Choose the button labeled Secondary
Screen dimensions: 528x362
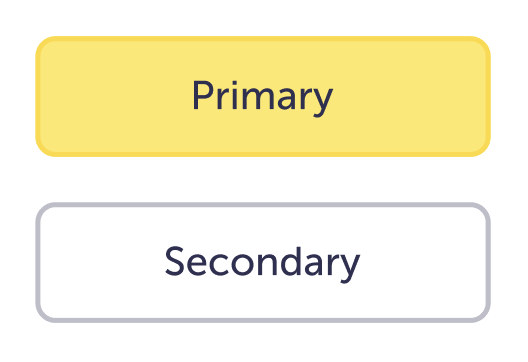(263, 262)
